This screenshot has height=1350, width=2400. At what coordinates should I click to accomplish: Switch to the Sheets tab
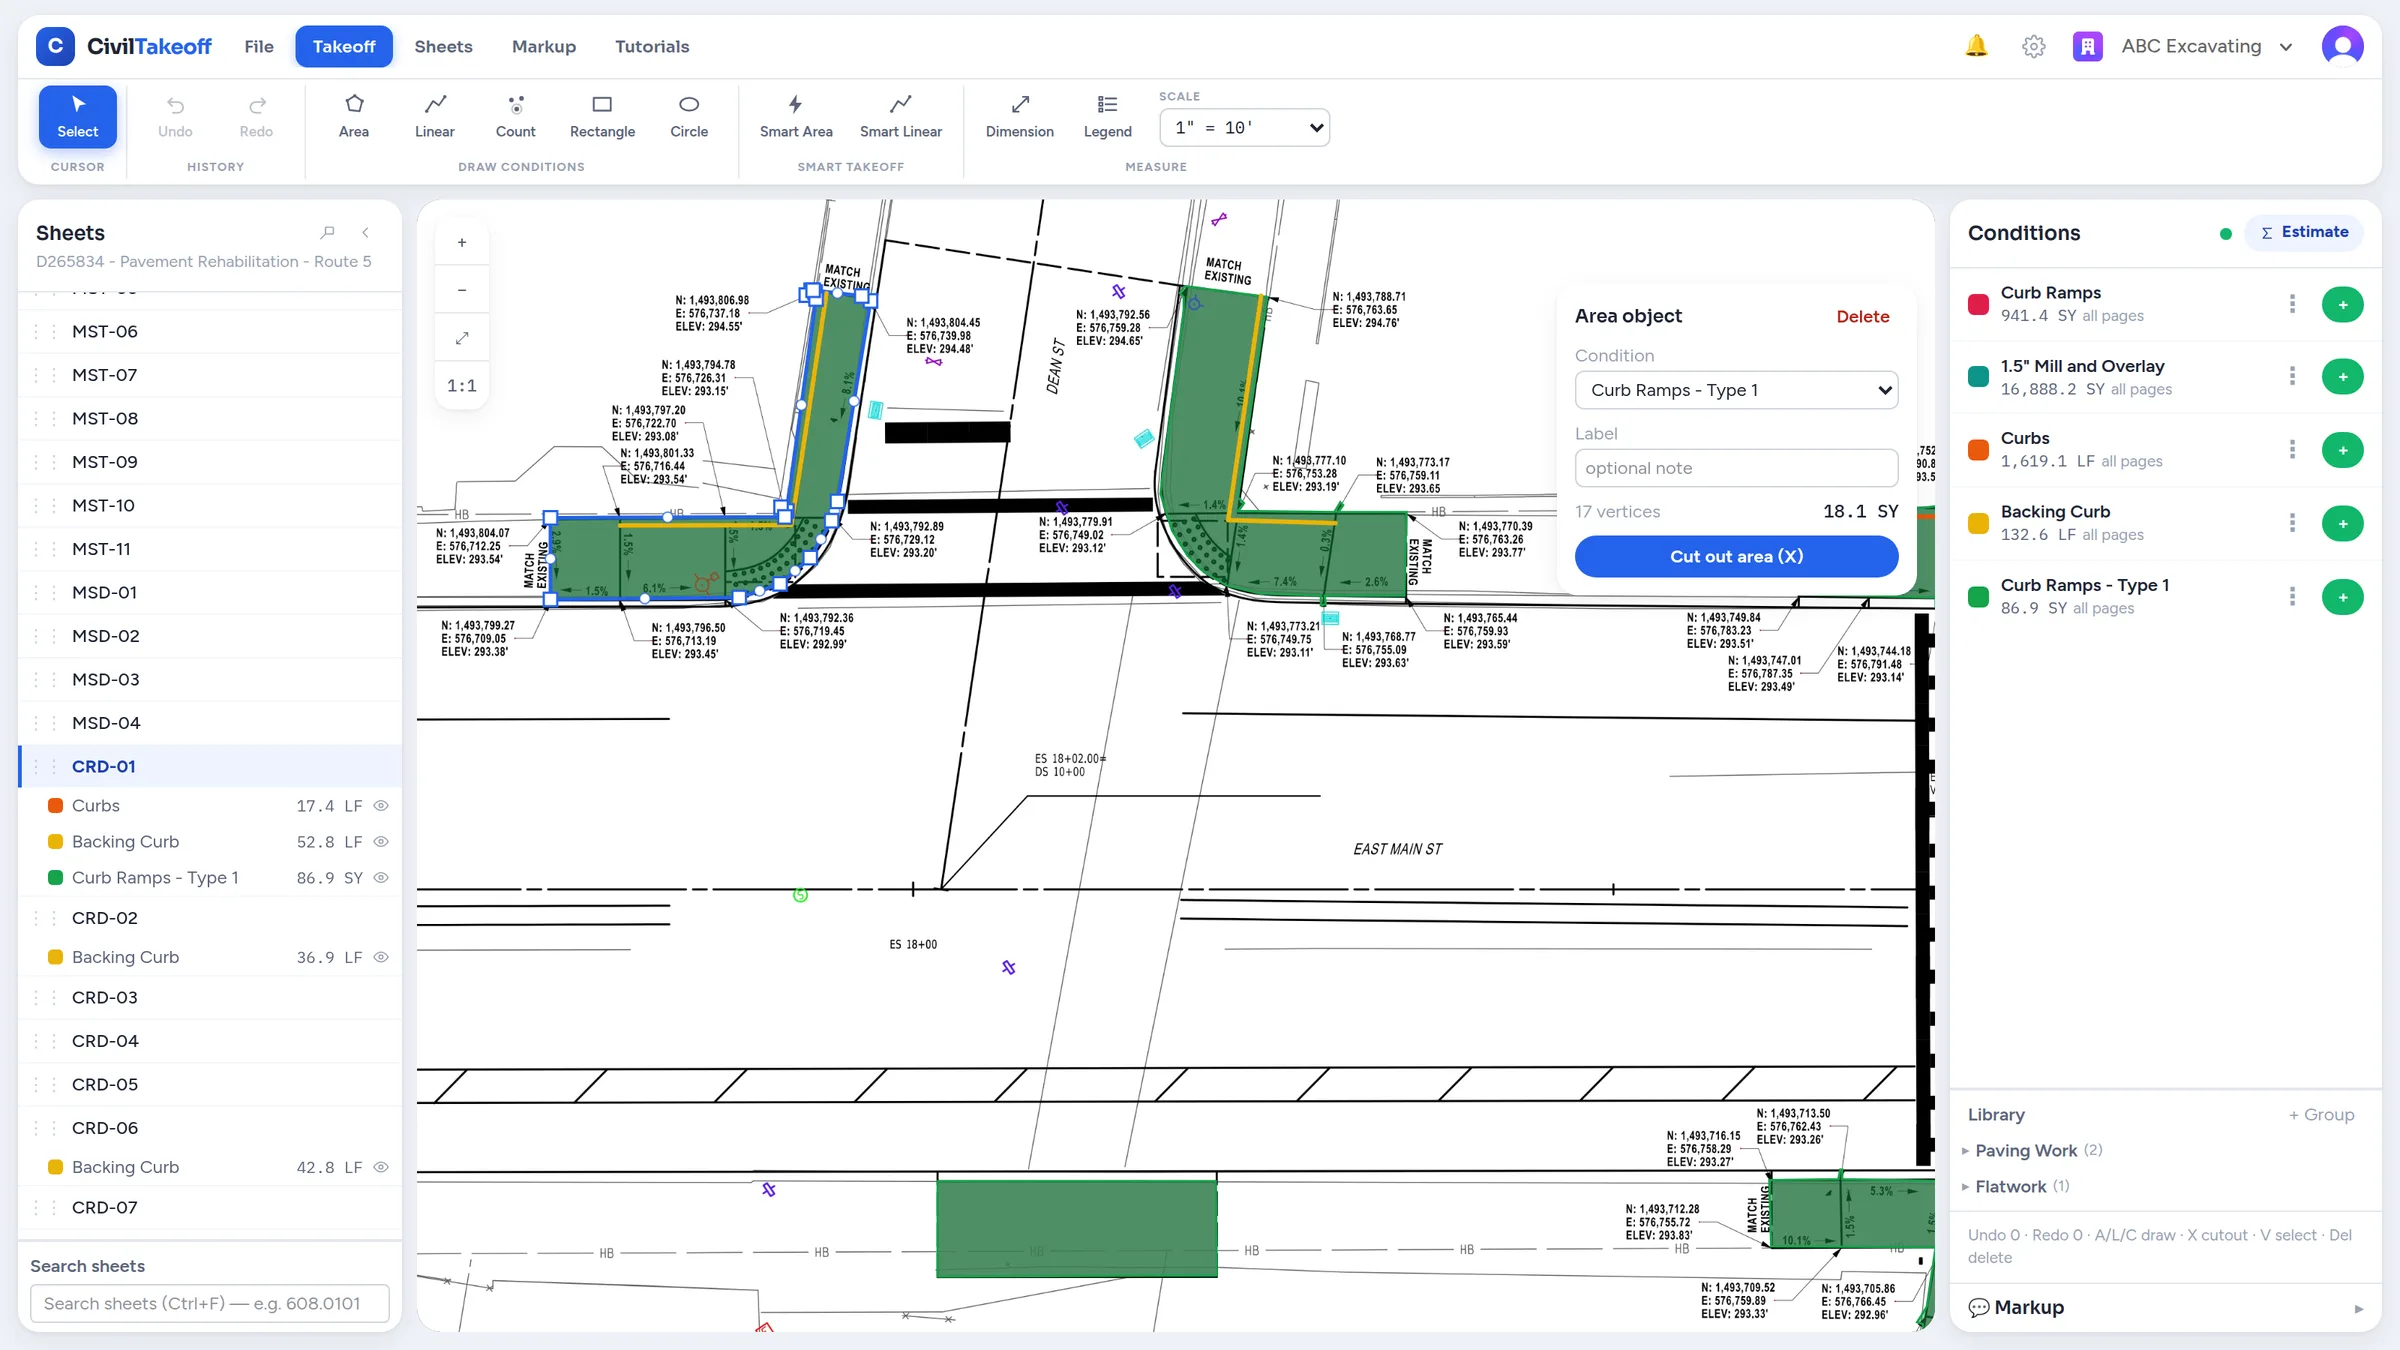[x=443, y=46]
